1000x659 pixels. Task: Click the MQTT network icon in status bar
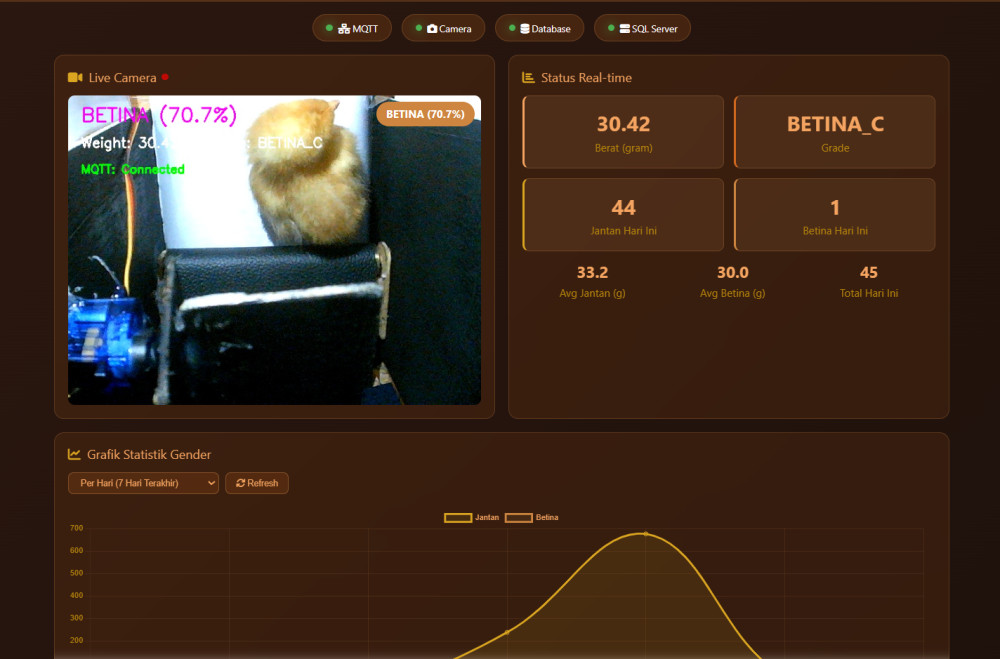344,29
